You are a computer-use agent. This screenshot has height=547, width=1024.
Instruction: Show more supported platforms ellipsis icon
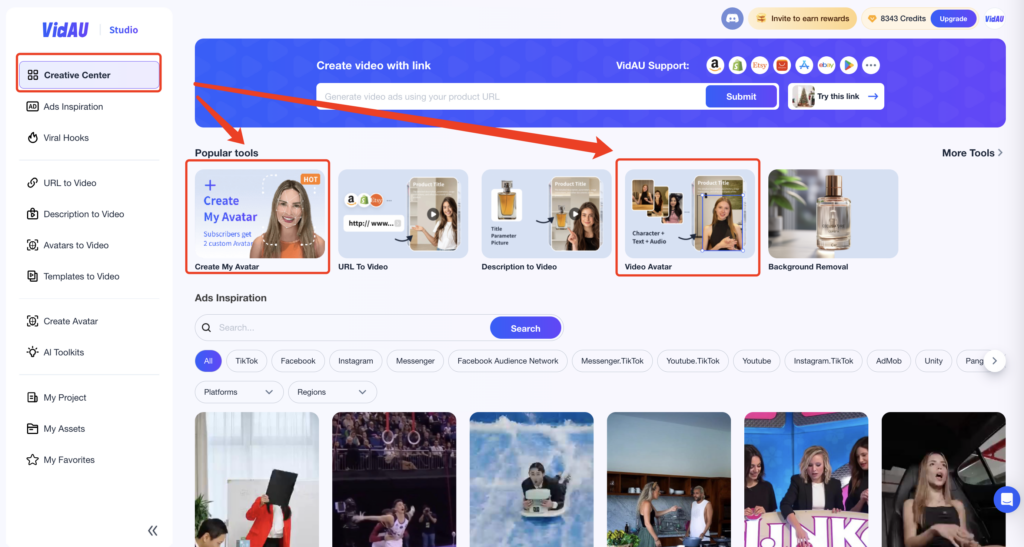tap(871, 65)
